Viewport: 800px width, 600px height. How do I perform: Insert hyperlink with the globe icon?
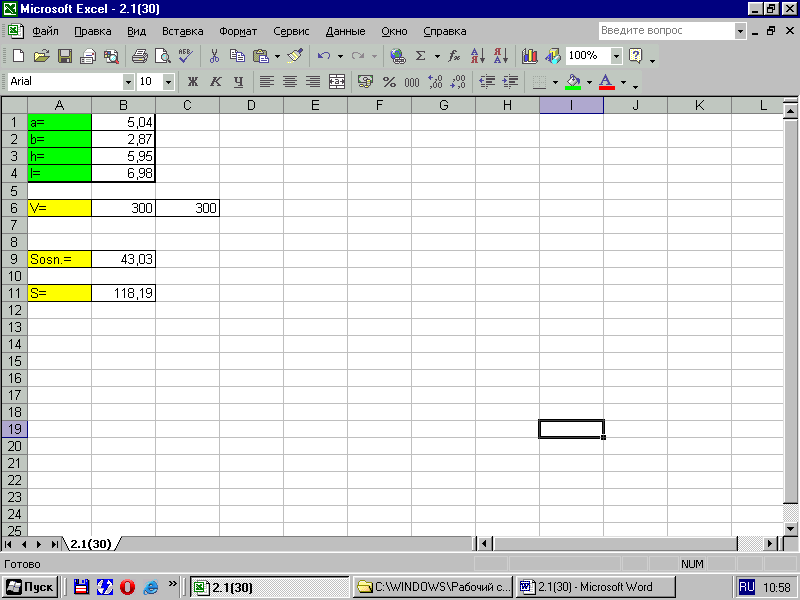tap(397, 56)
